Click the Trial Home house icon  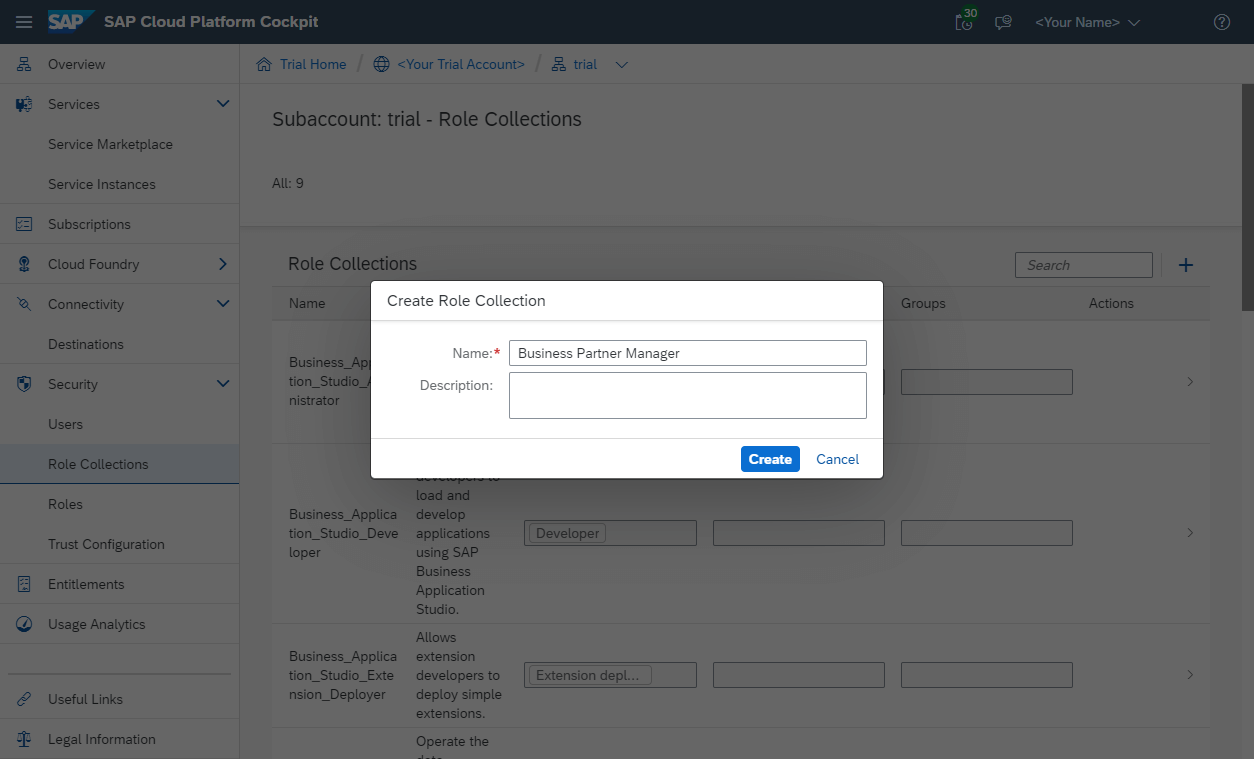pos(264,64)
